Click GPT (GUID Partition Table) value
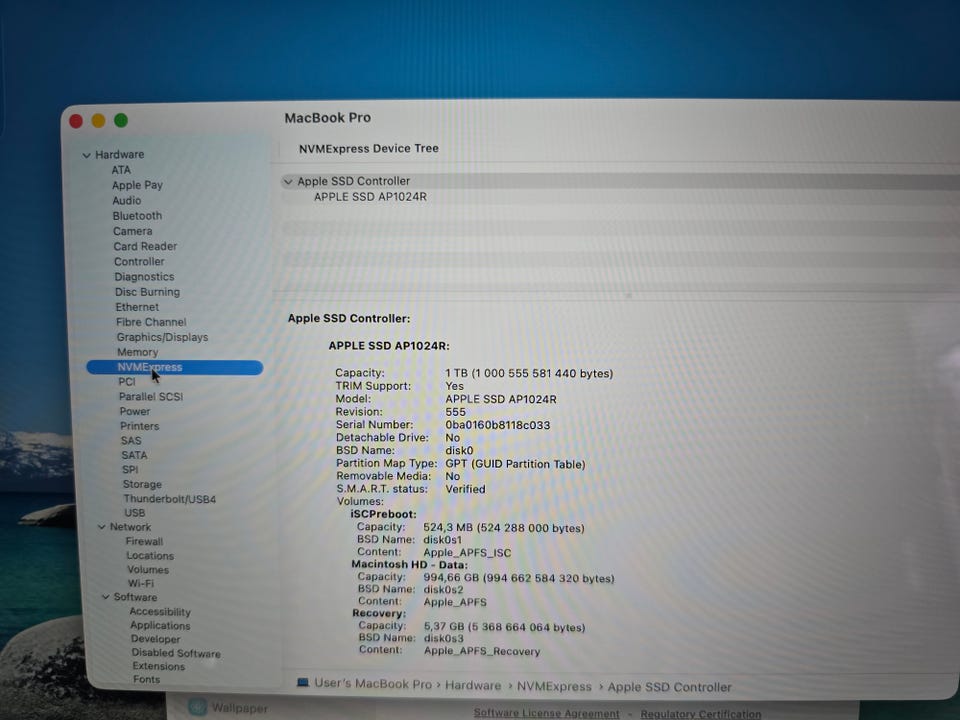This screenshot has height=720, width=960. (515, 464)
